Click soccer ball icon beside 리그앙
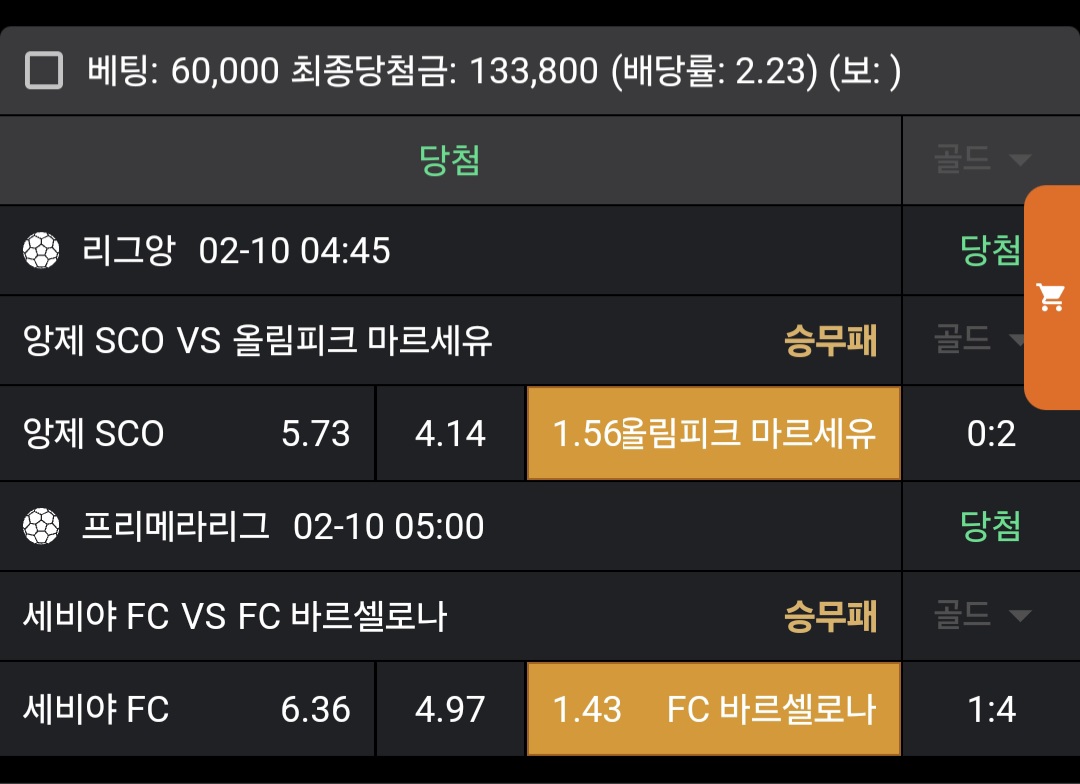Viewport: 1080px width, 784px height. pos(41,250)
